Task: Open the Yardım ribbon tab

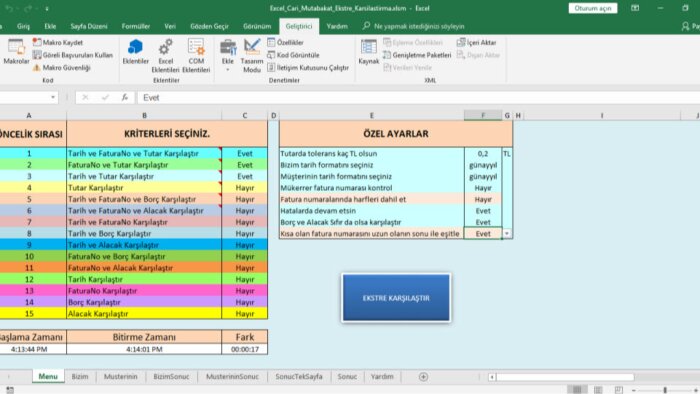Action: click(x=337, y=26)
